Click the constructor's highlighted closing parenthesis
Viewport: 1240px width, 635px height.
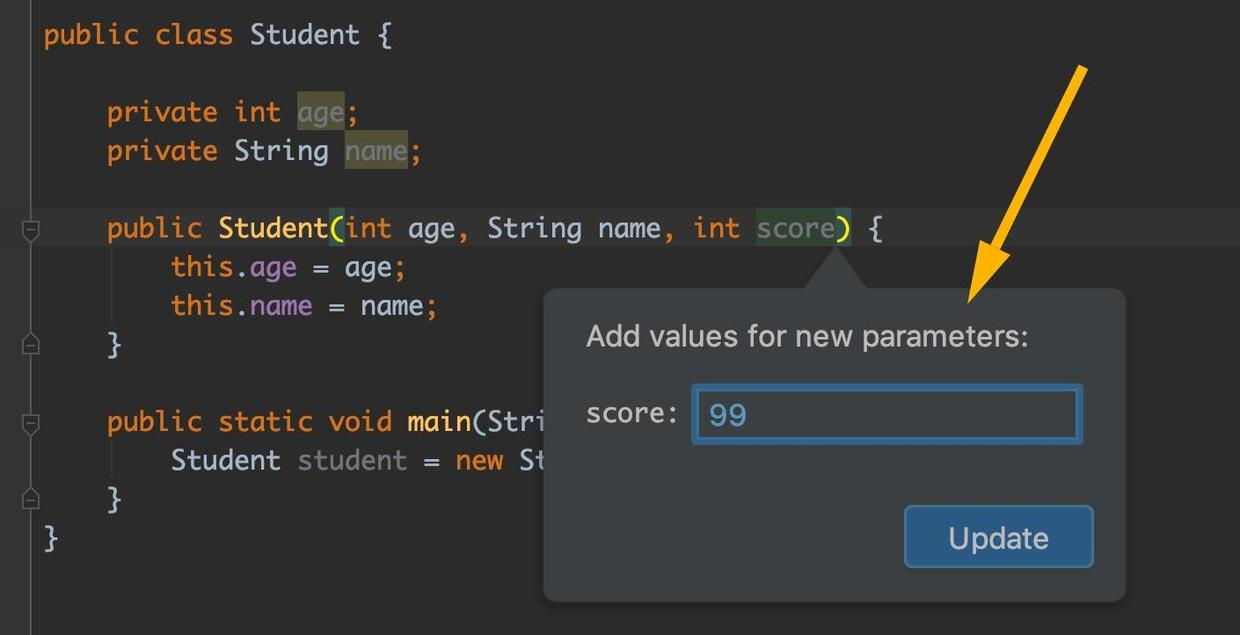point(844,229)
